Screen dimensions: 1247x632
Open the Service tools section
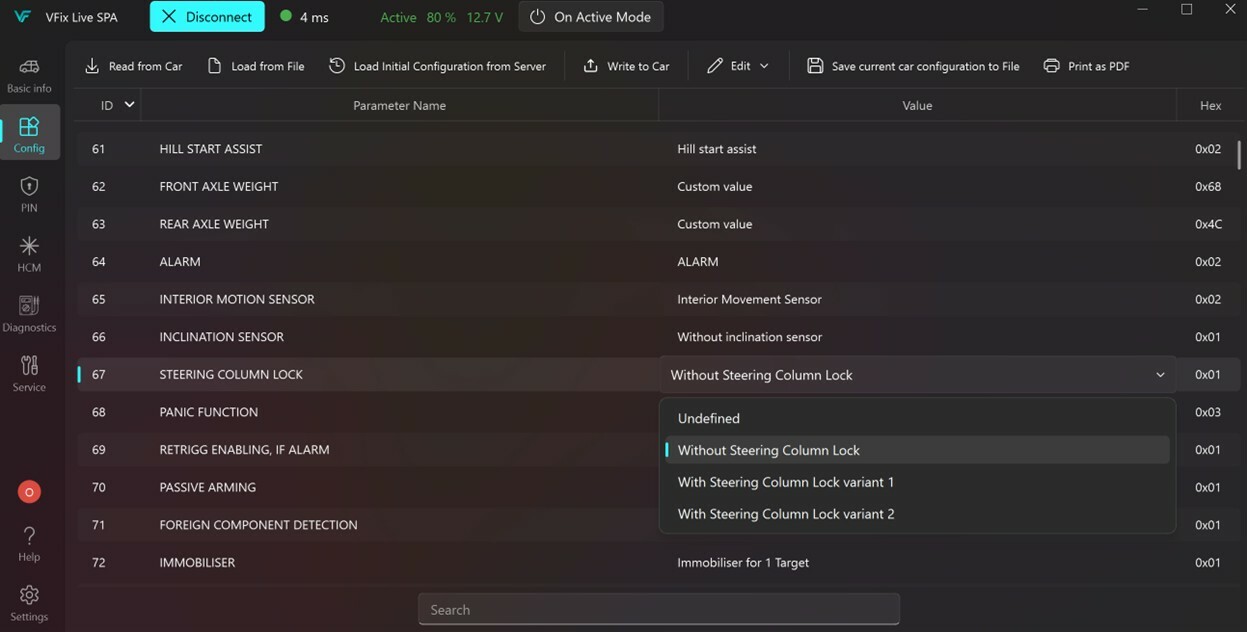[x=29, y=374]
